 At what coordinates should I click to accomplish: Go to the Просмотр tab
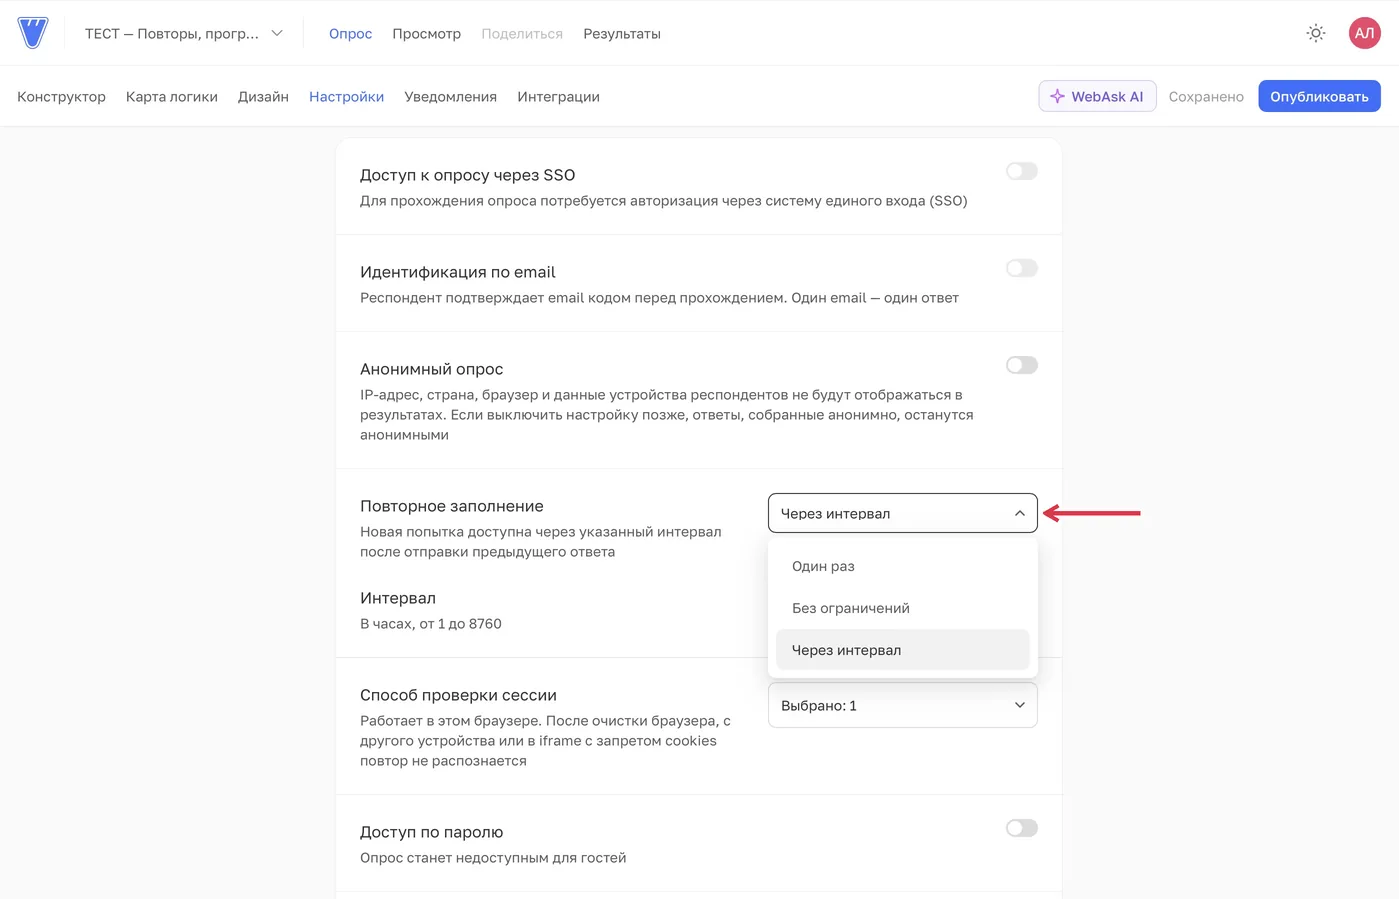point(426,34)
